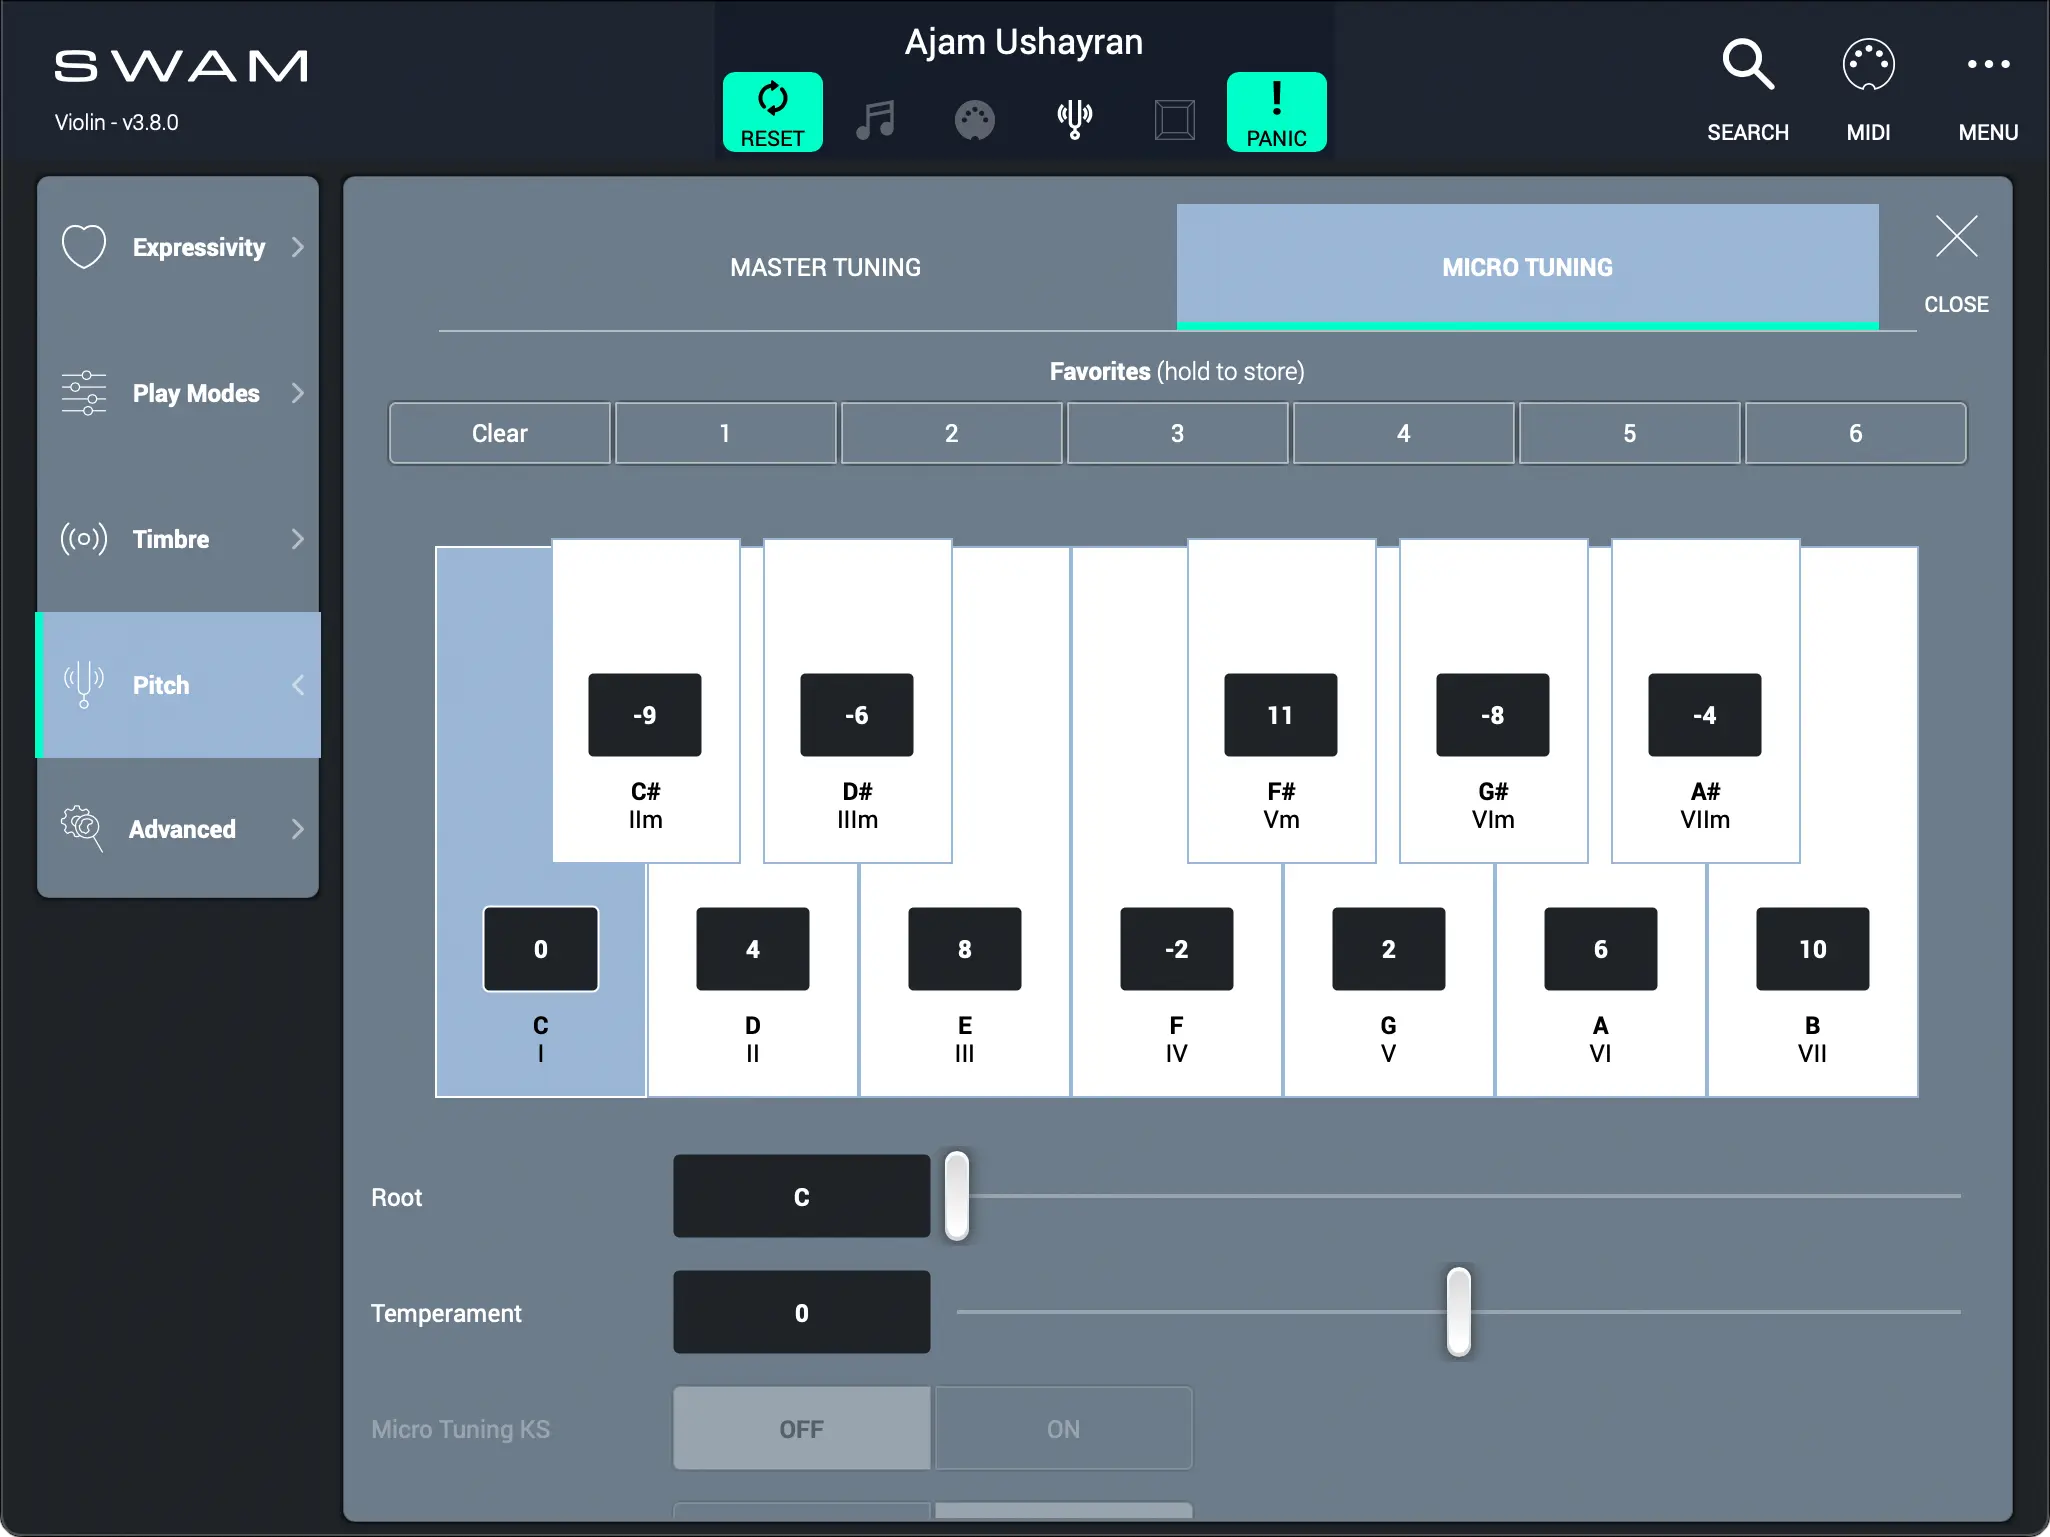Open the Timbre section icon
The width and height of the screenshot is (2050, 1537).
[84, 539]
